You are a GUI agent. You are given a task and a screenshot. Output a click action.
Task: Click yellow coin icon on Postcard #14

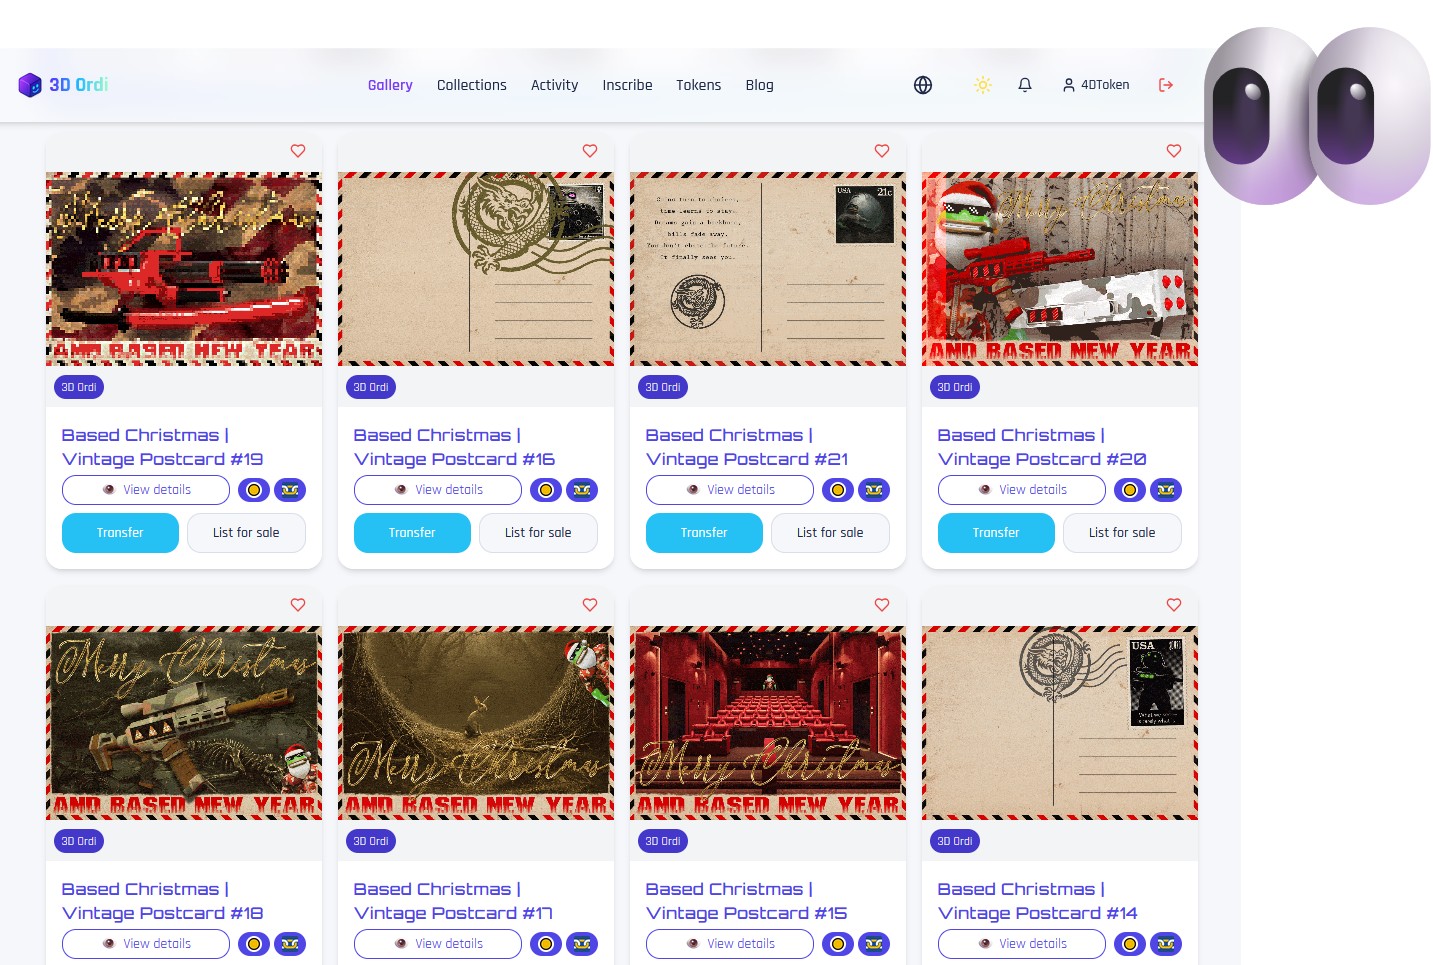point(1130,944)
